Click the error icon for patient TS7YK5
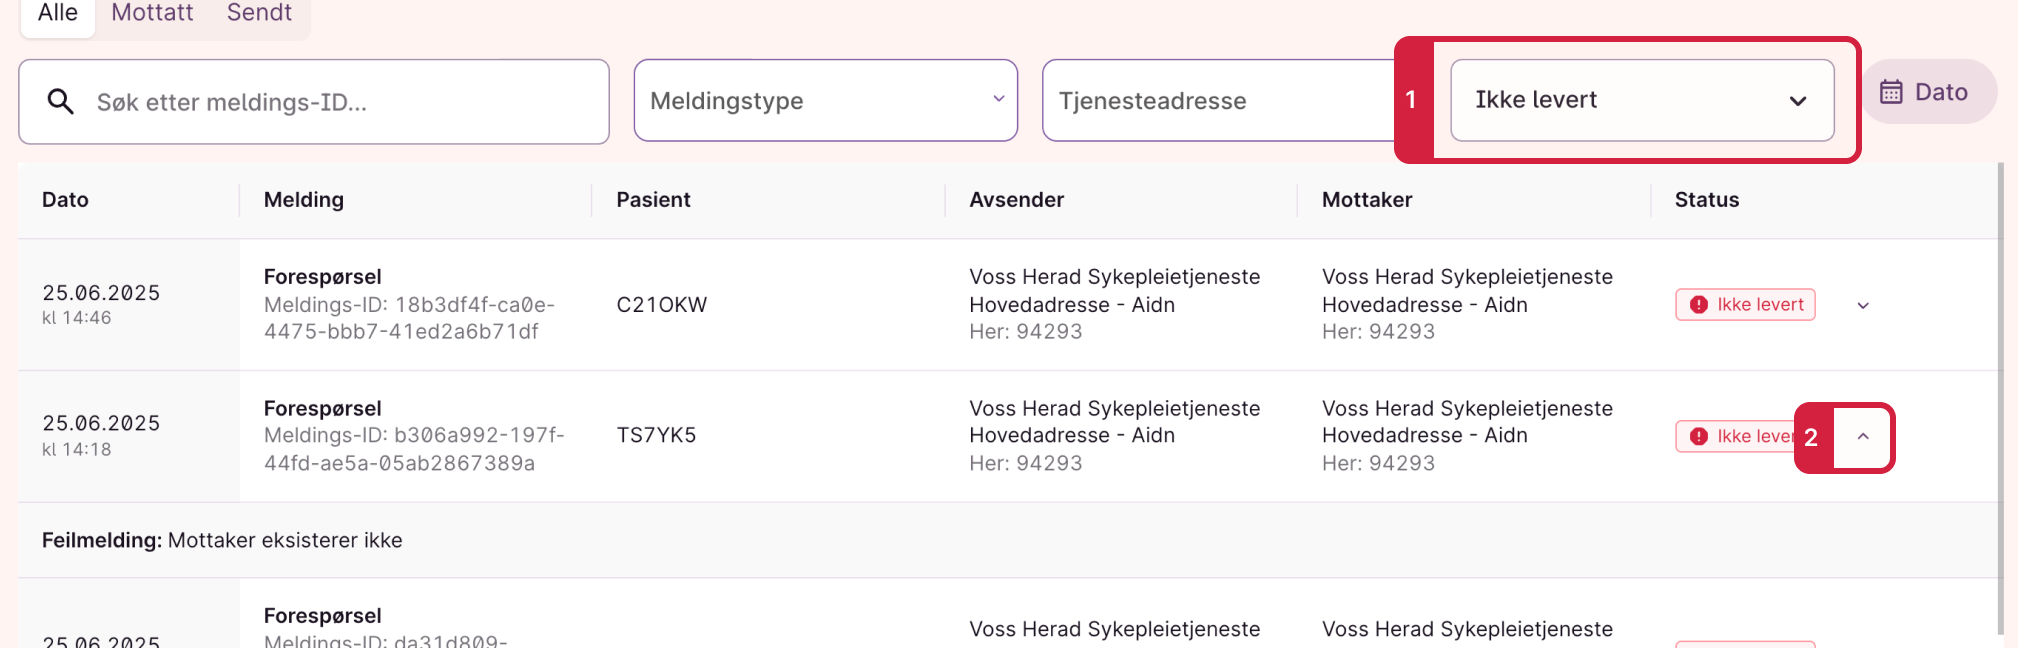 click(1698, 436)
